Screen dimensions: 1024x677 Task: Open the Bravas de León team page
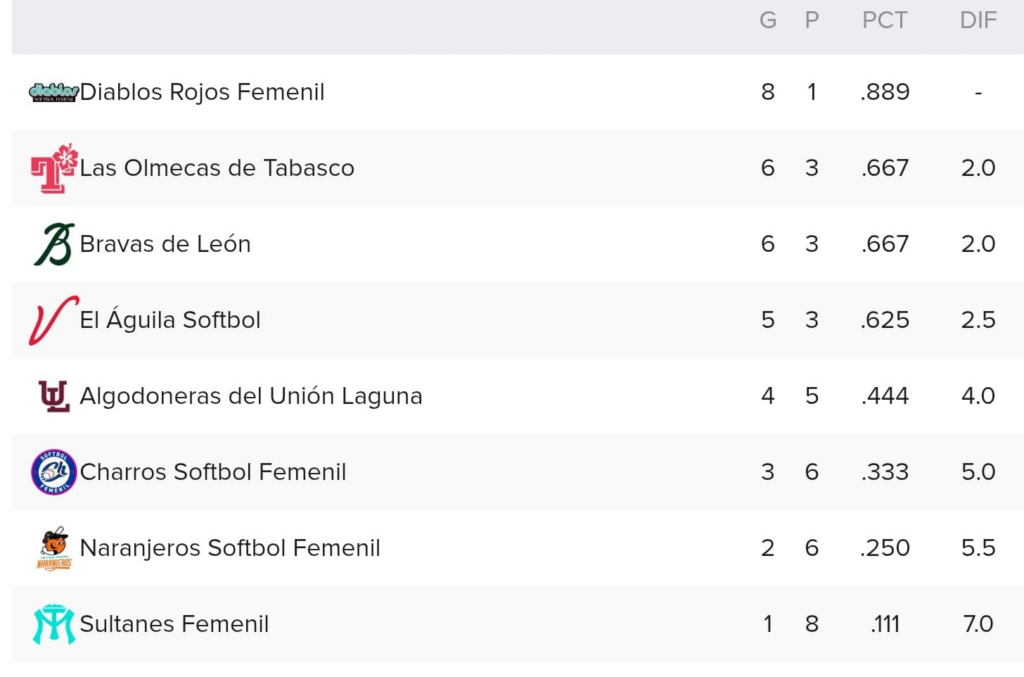coord(165,244)
